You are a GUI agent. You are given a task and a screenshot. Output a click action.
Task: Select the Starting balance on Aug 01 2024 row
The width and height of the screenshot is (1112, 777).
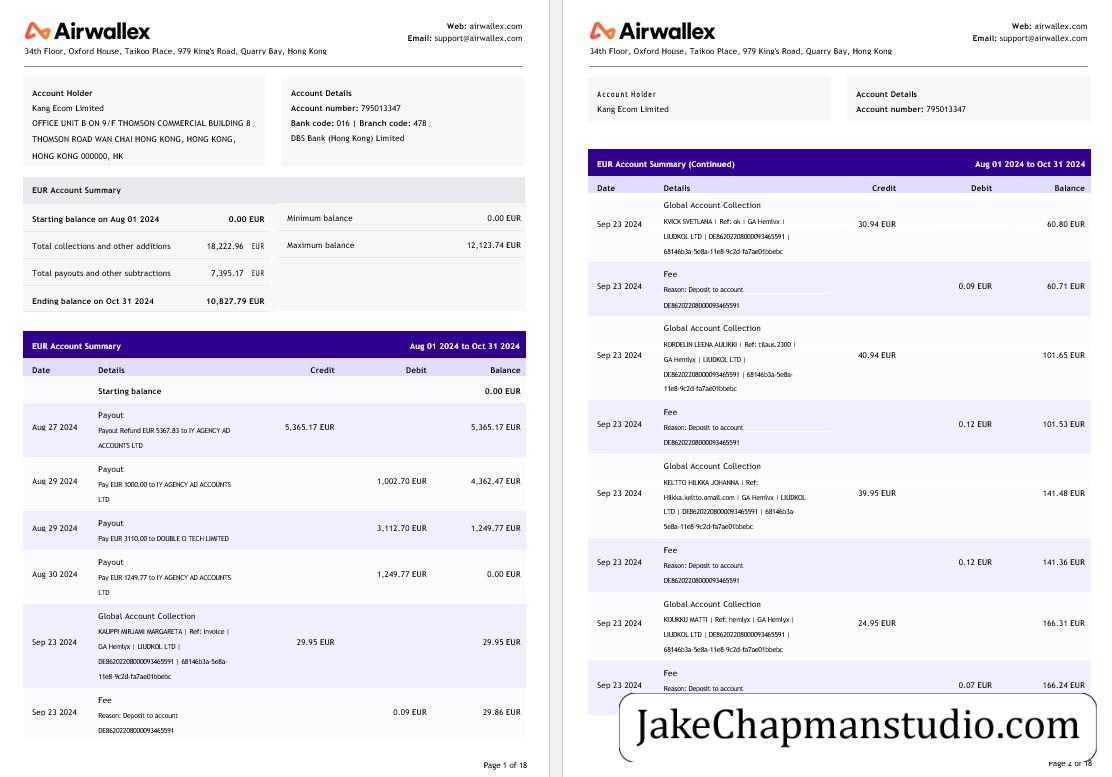coord(148,219)
